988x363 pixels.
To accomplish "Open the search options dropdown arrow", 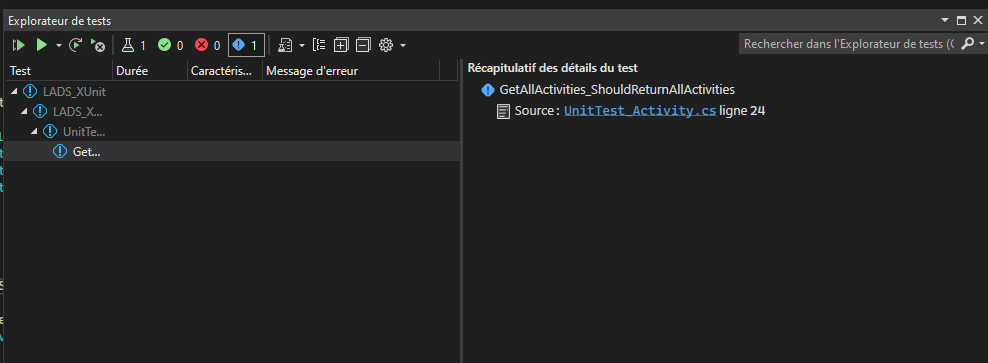I will click(982, 44).
